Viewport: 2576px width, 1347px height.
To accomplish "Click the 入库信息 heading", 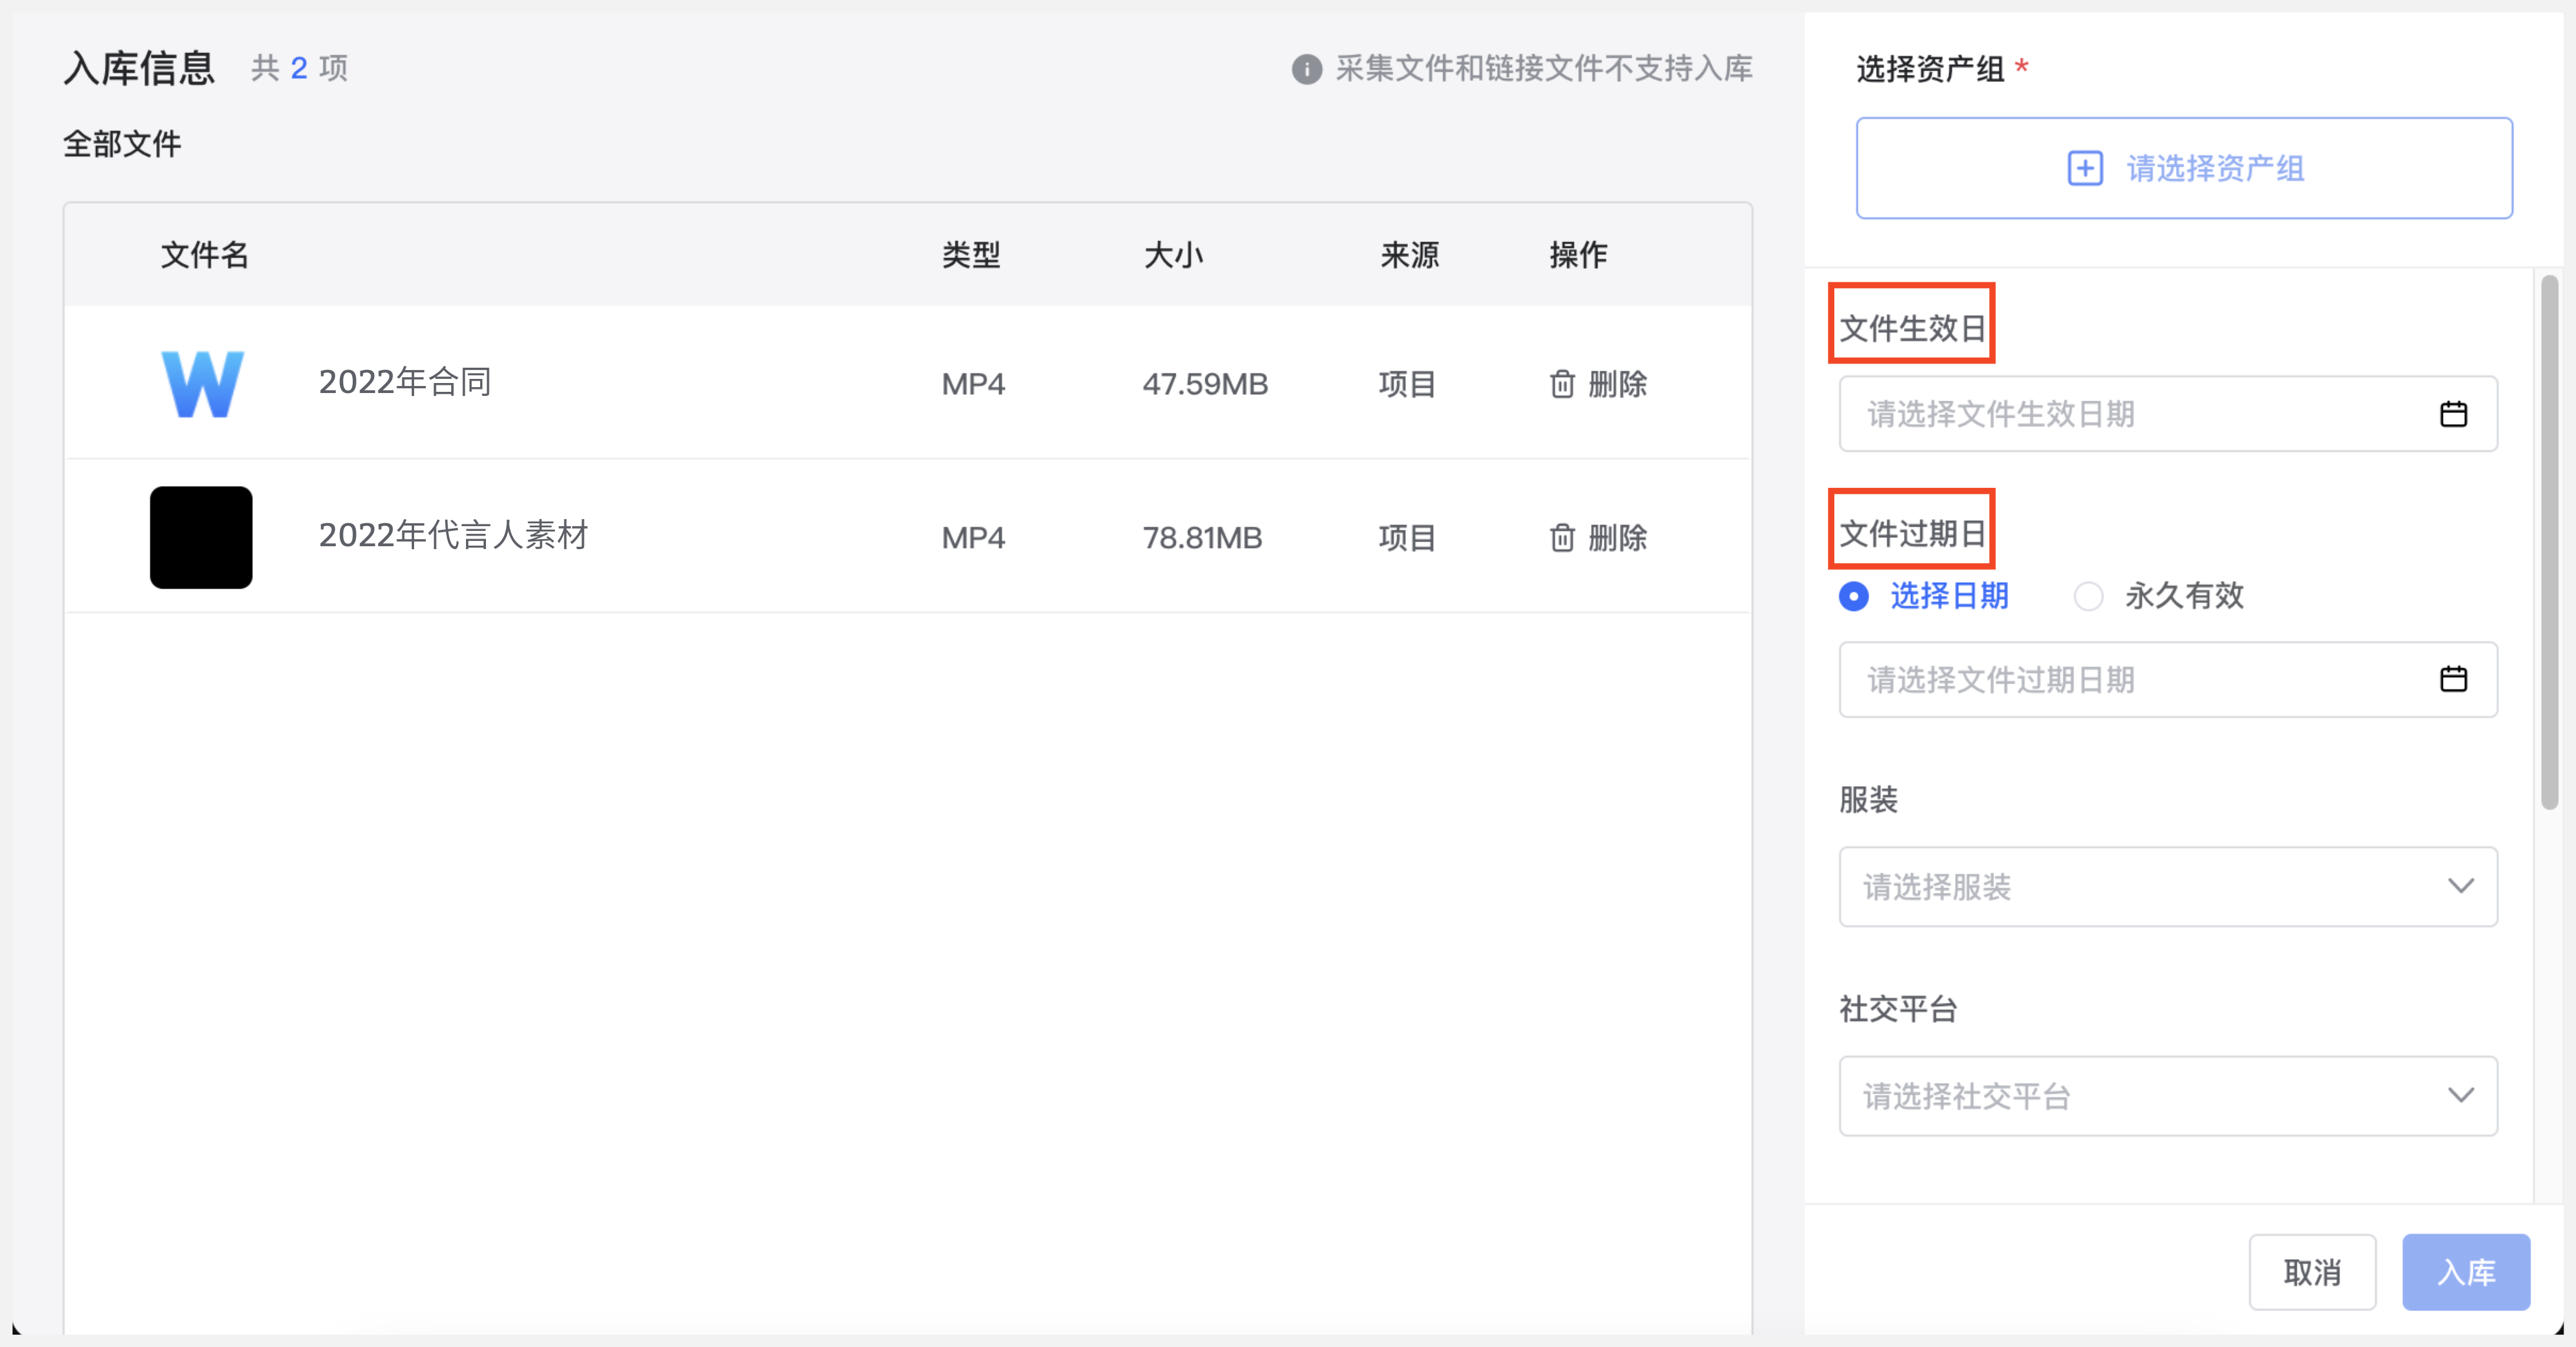I will coord(139,68).
